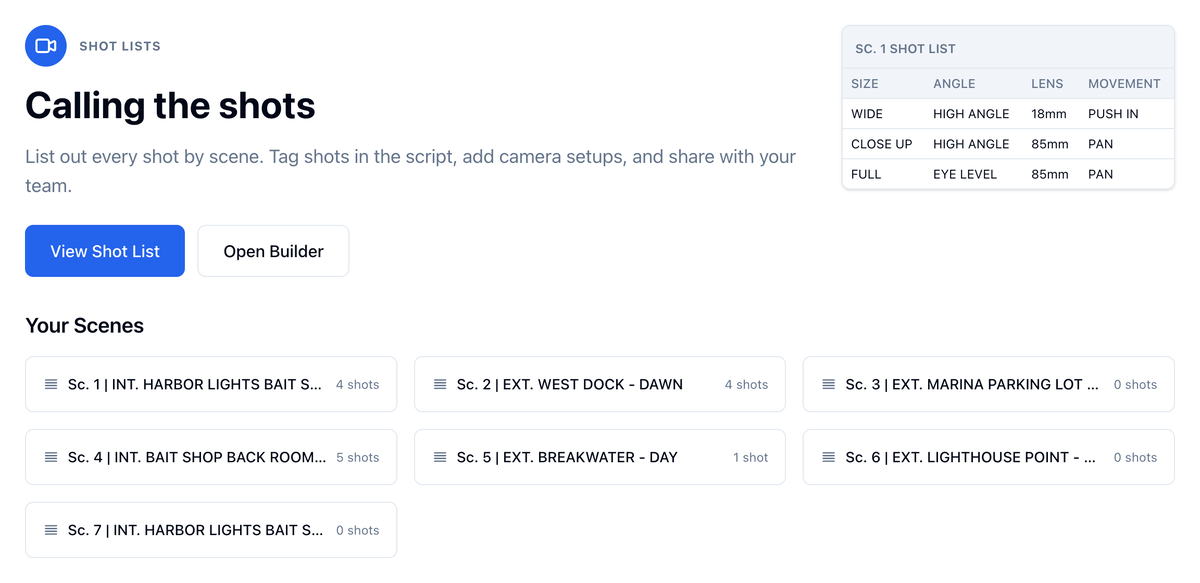Click the PUSH IN movement cell
The image size is (1200, 583).
1113,114
